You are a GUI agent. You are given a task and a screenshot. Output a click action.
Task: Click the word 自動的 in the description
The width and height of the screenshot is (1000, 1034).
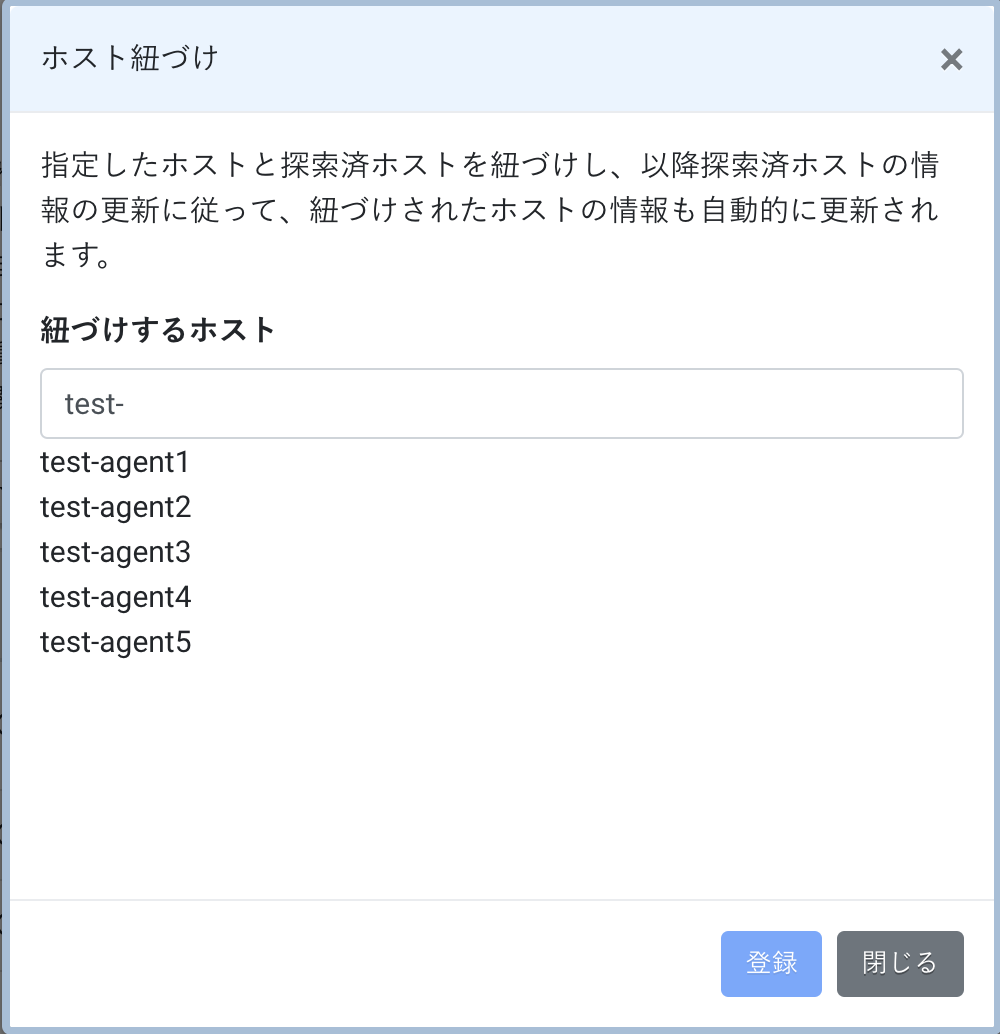[745, 210]
